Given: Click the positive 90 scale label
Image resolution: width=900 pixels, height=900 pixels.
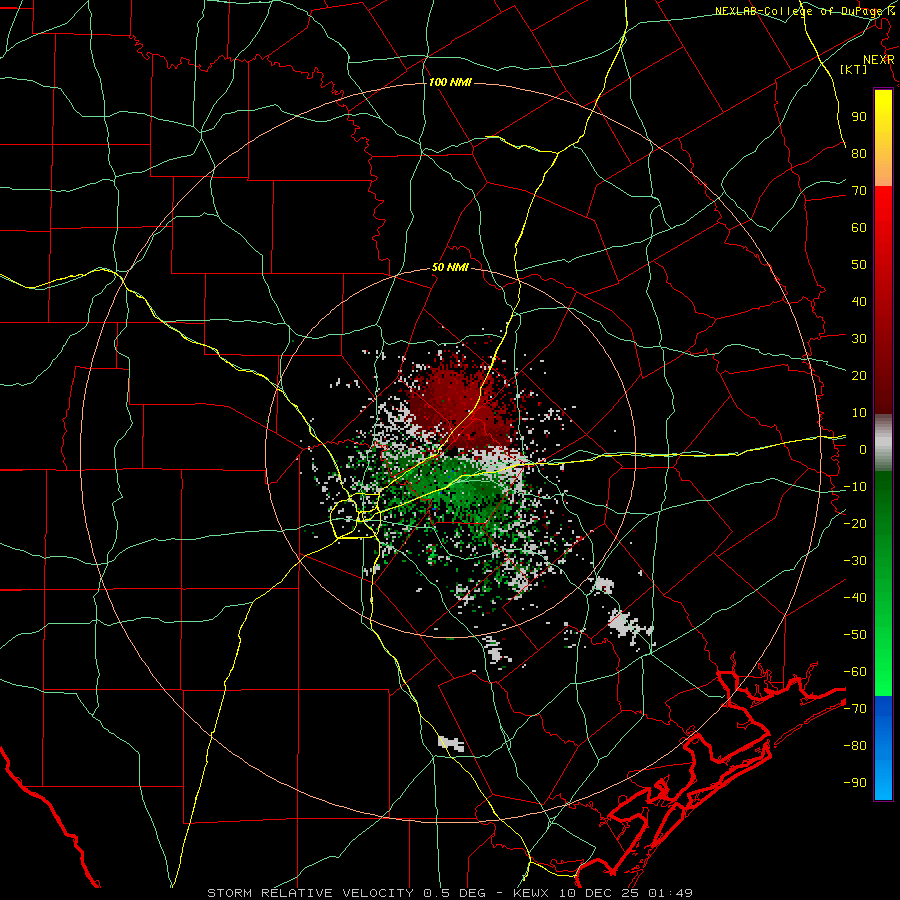Looking at the screenshot, I should click(x=859, y=117).
